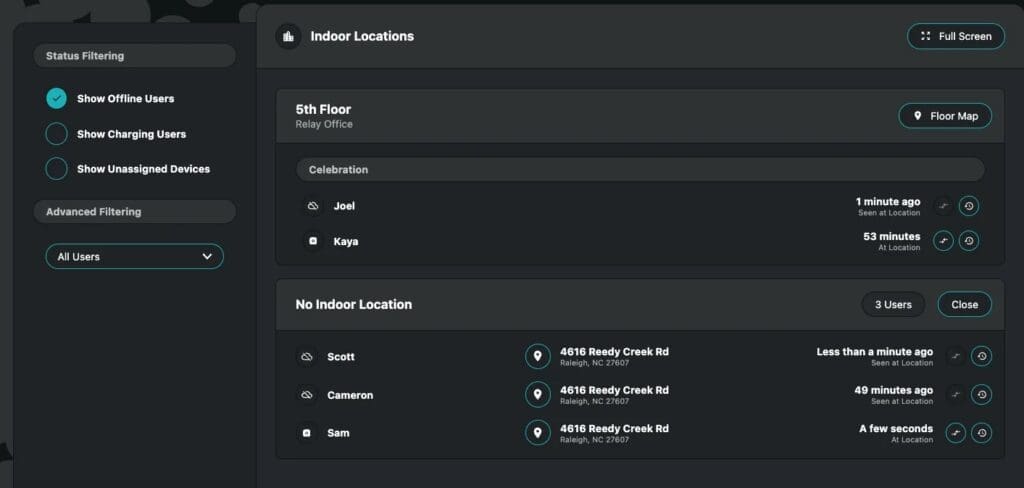1024x488 pixels.
Task: Open location history for Cameron
Action: (x=982, y=395)
